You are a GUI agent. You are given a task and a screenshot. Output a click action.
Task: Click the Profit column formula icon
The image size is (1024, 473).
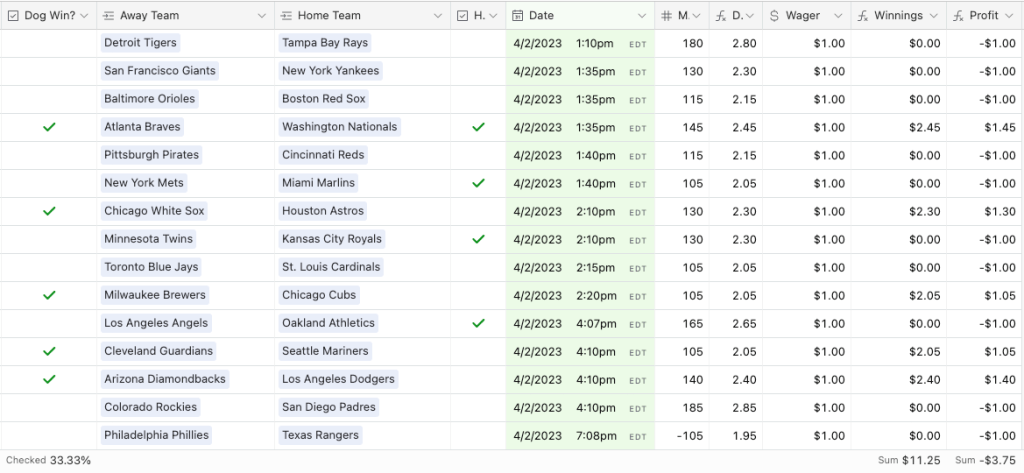point(960,16)
